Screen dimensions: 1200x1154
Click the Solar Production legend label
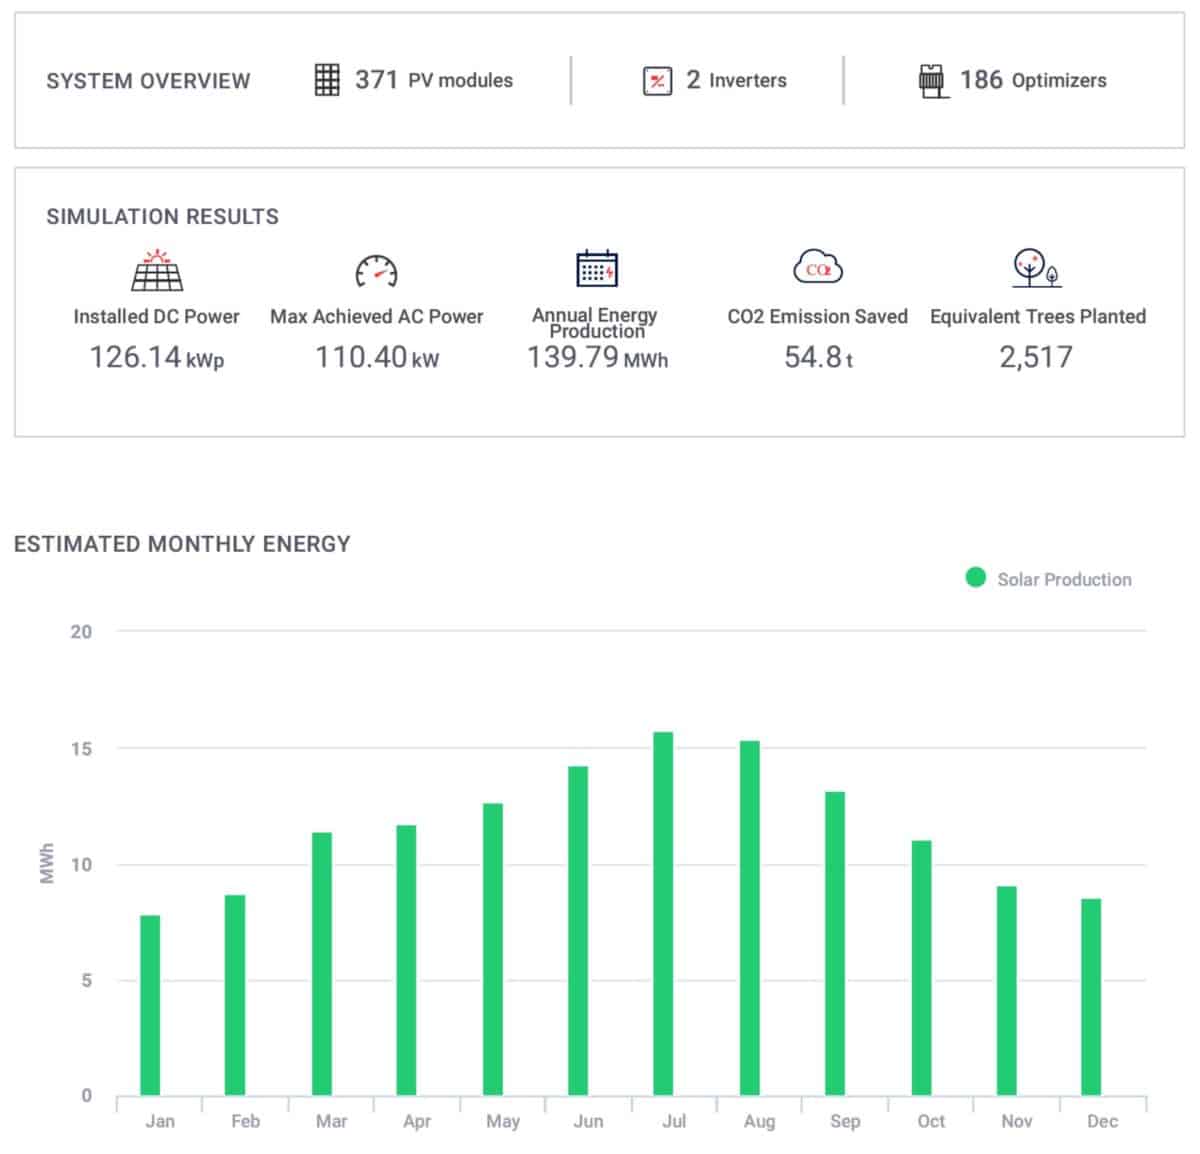(x=1064, y=579)
